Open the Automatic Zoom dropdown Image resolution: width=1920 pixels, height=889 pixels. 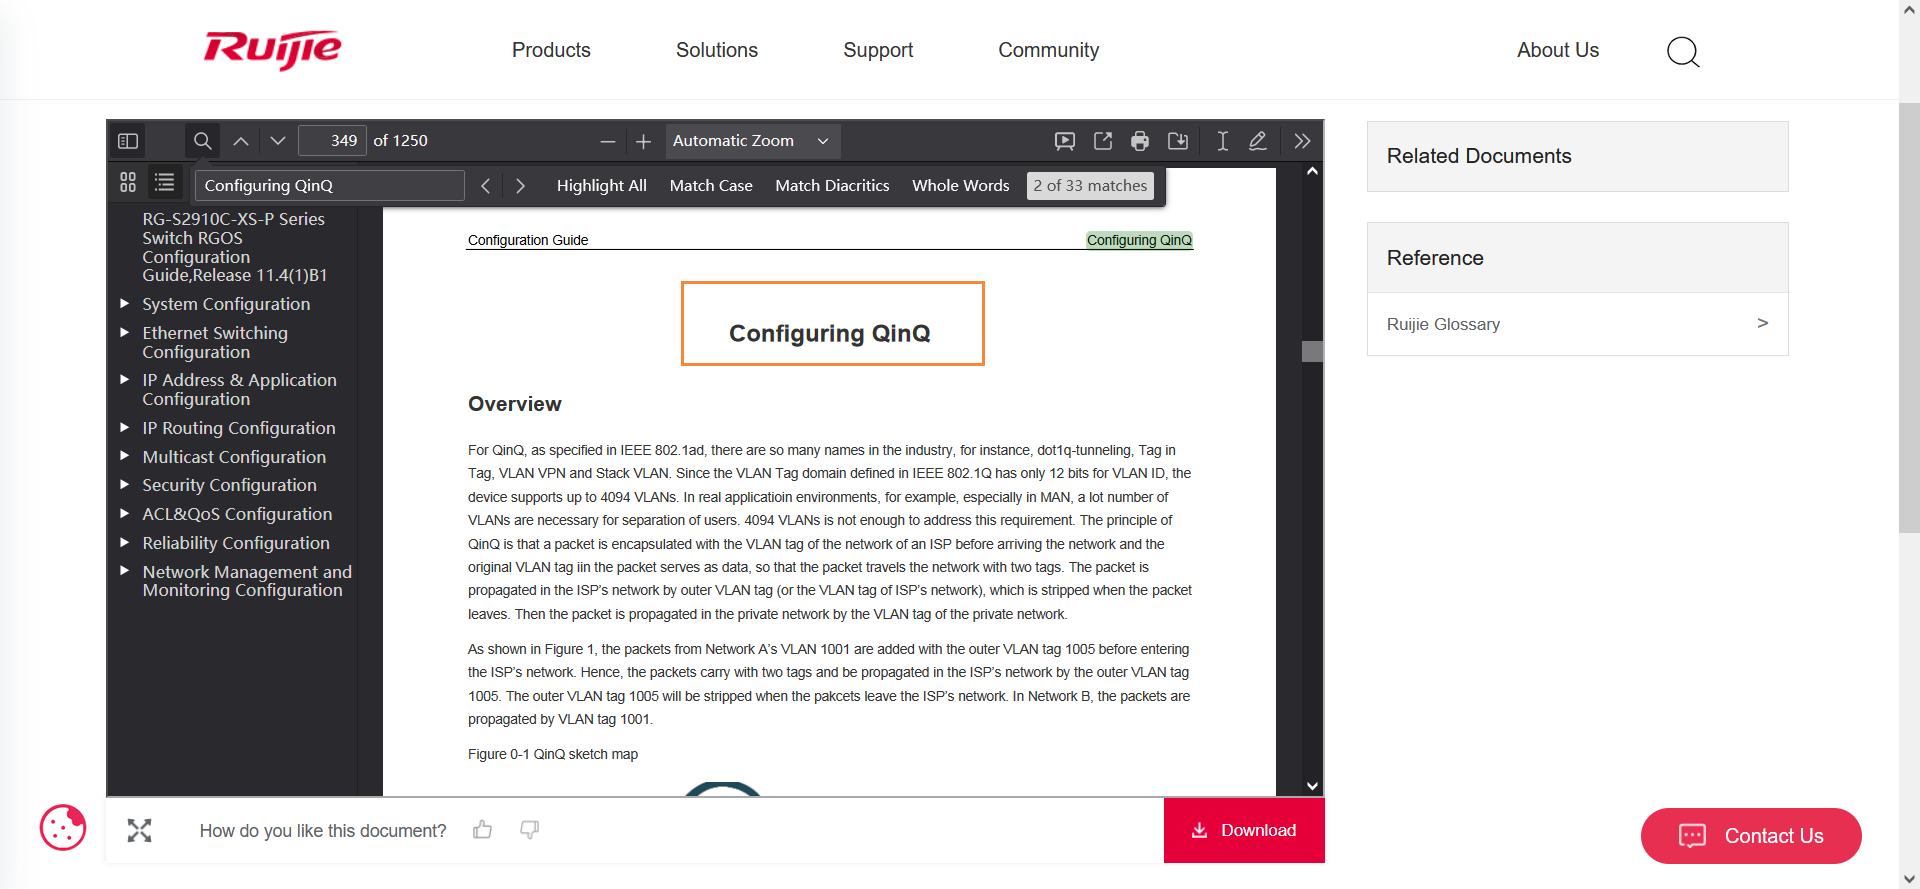[x=752, y=141]
